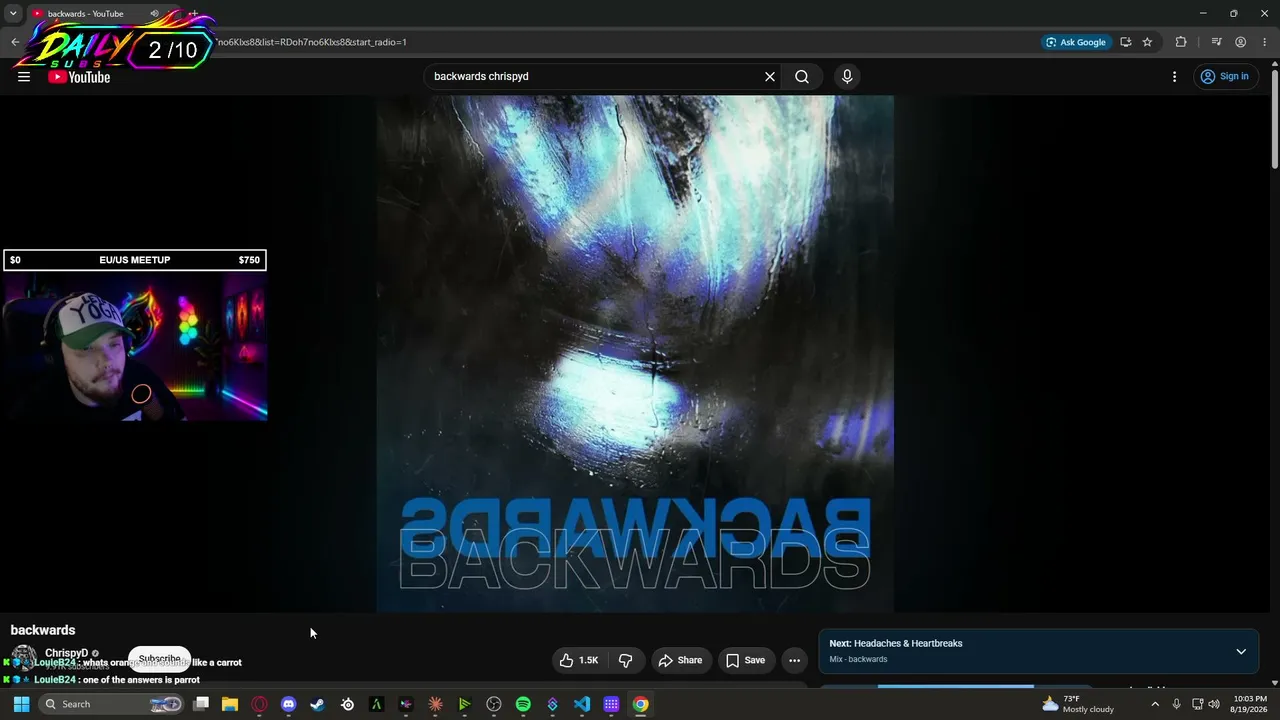Viewport: 1280px width, 720px height.
Task: Open Task View on the taskbar
Action: click(x=201, y=704)
